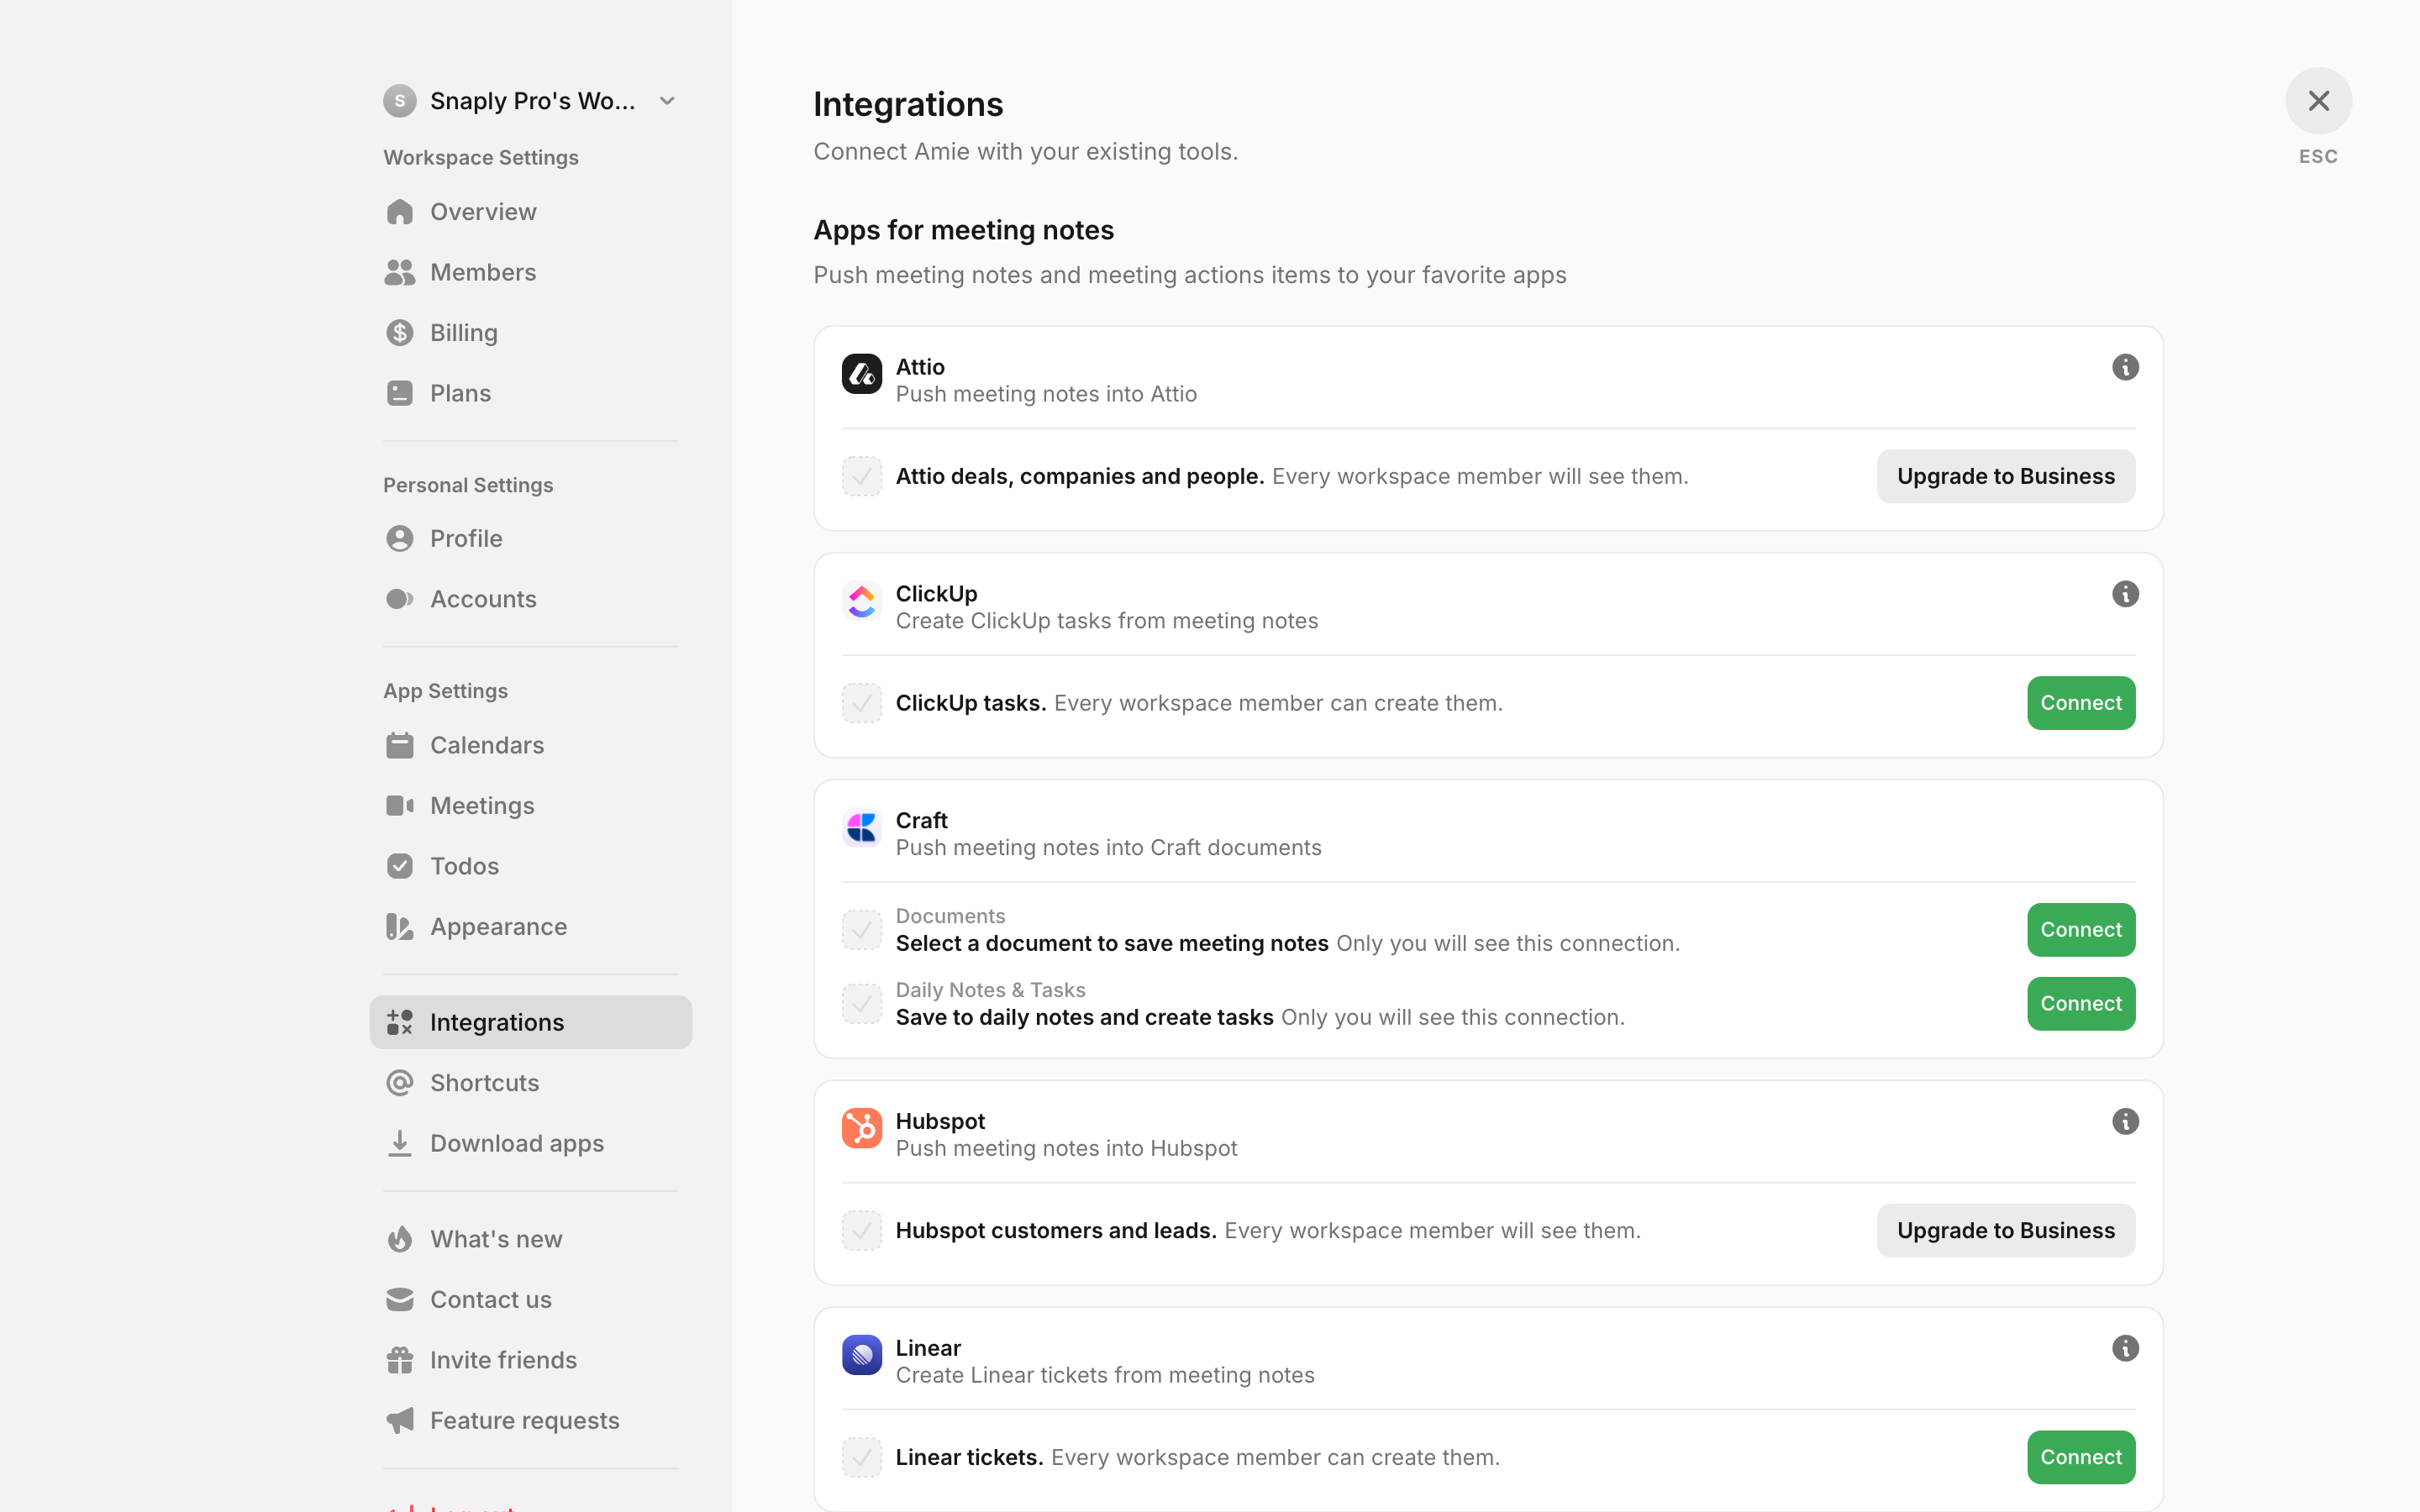This screenshot has height=1512, width=2420.
Task: Click the Invite friends gift icon
Action: tap(399, 1360)
